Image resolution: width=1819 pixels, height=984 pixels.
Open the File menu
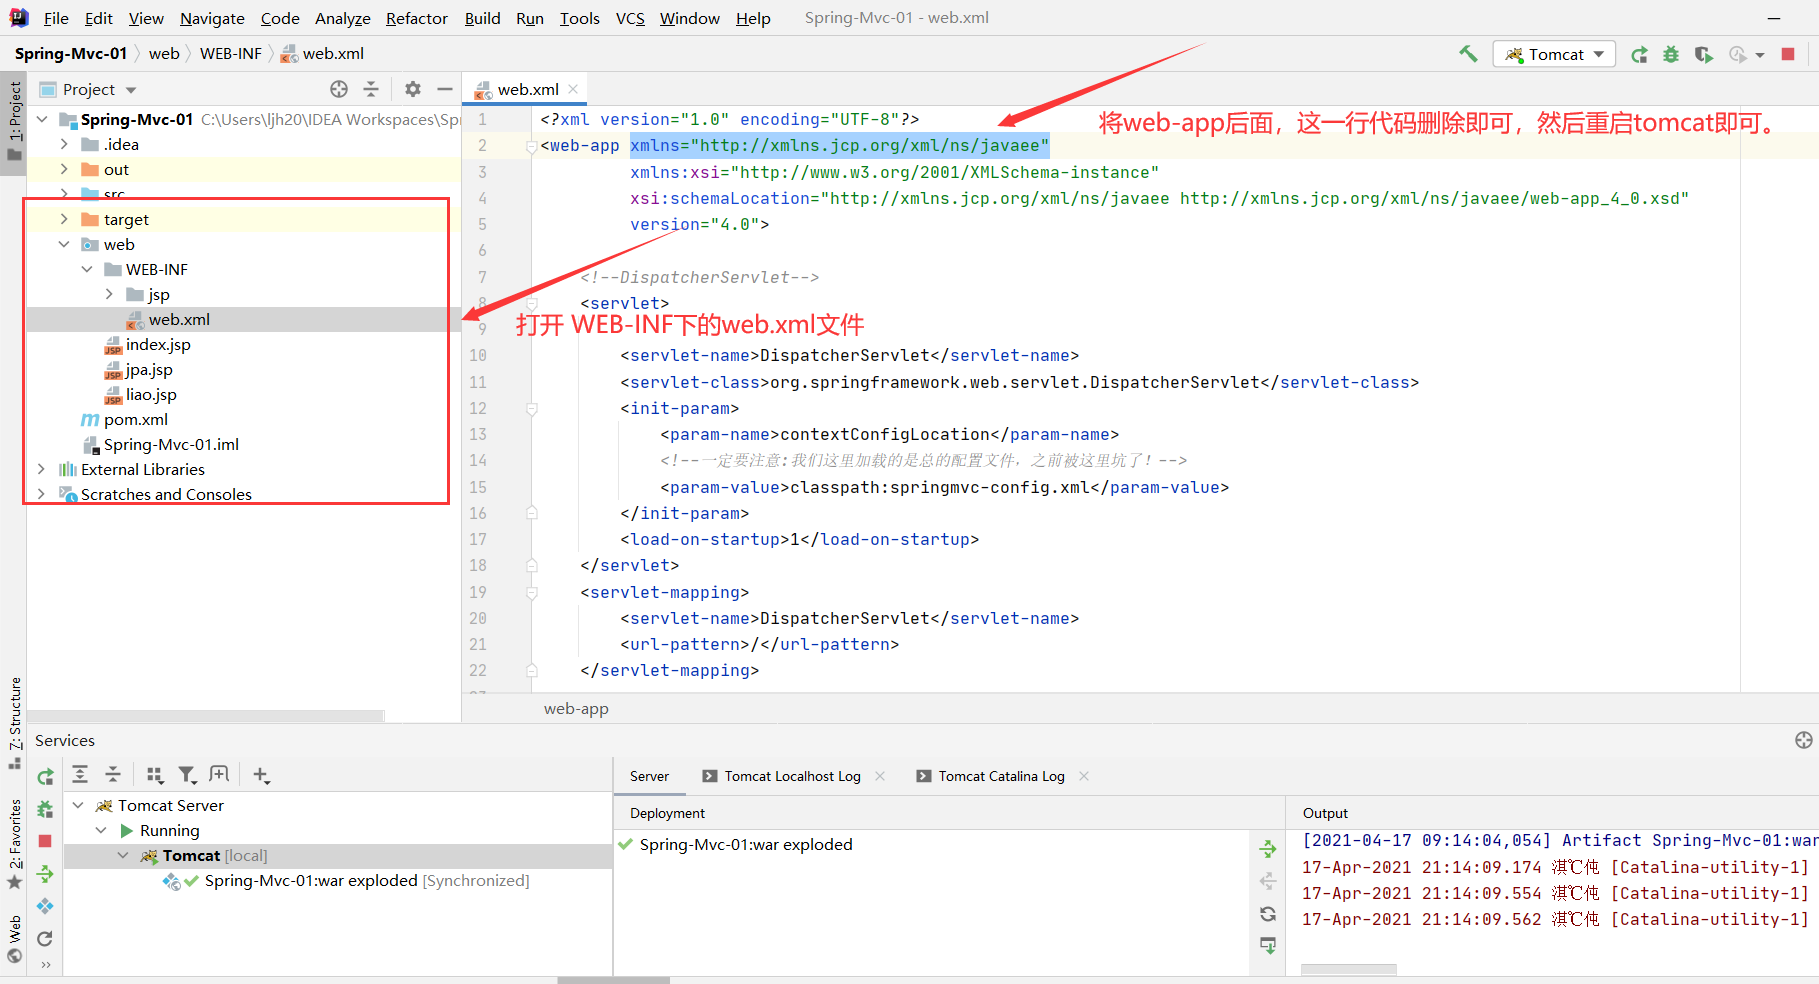pyautogui.click(x=56, y=18)
